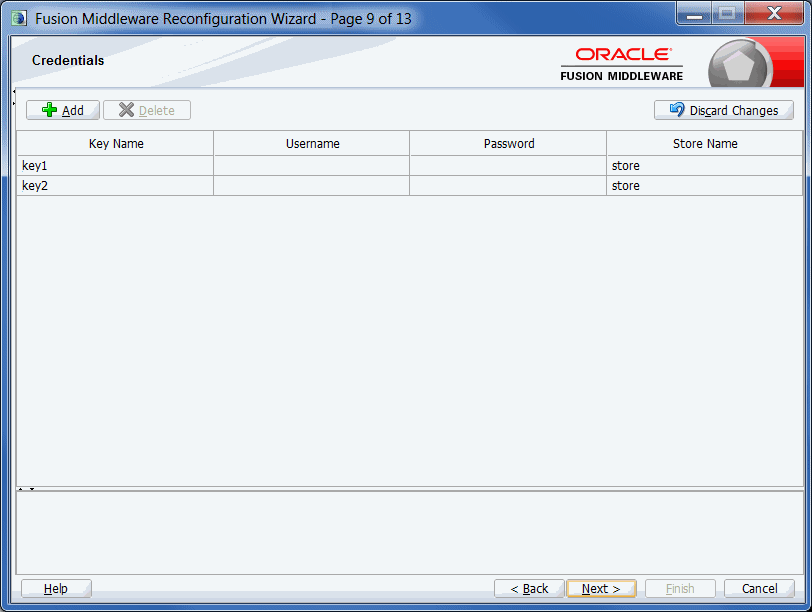This screenshot has height=612, width=812.
Task: Click the small arrows above the message pane
Action: (x=26, y=489)
